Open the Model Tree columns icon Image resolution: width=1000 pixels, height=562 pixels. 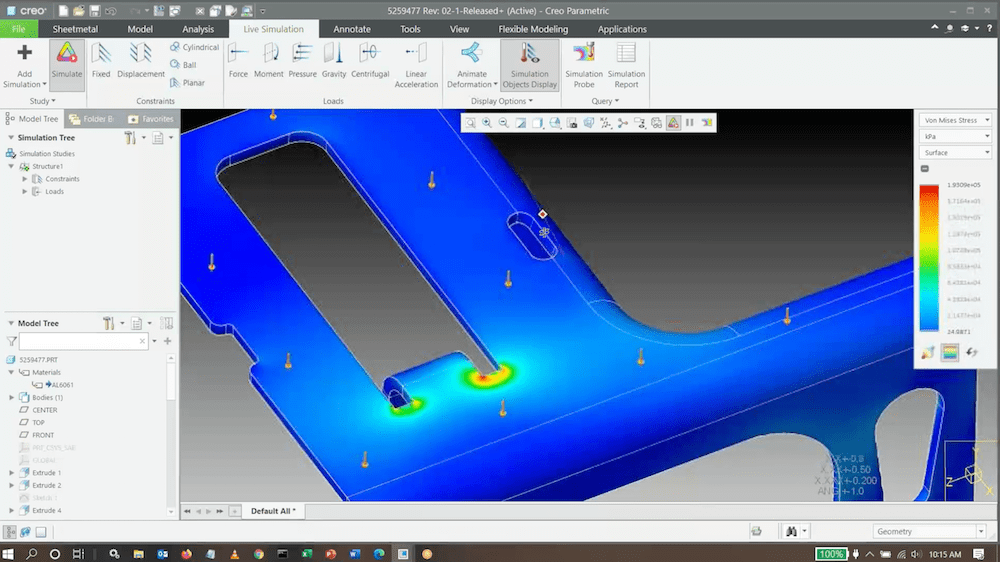166,323
